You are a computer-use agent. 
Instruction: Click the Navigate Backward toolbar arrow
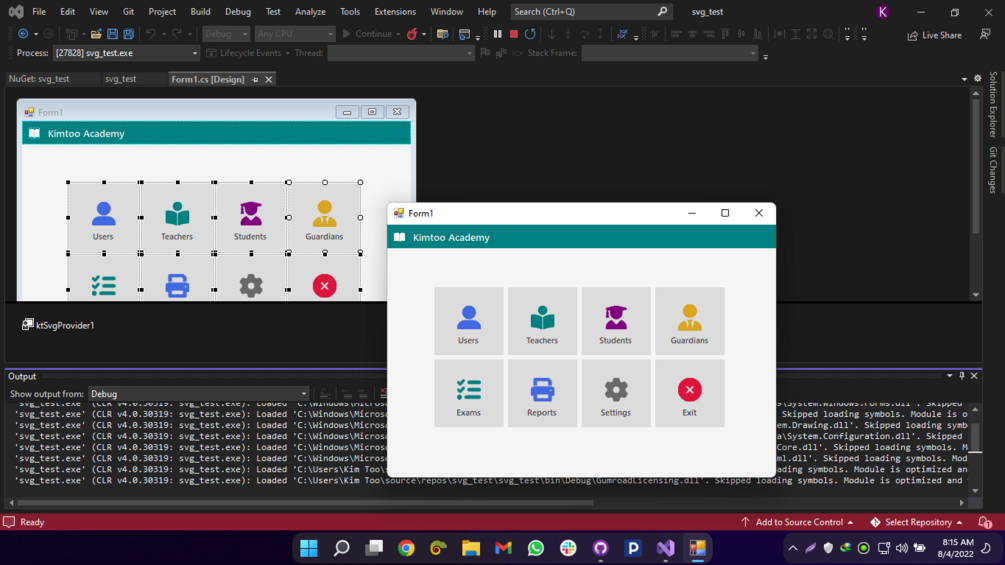23,34
